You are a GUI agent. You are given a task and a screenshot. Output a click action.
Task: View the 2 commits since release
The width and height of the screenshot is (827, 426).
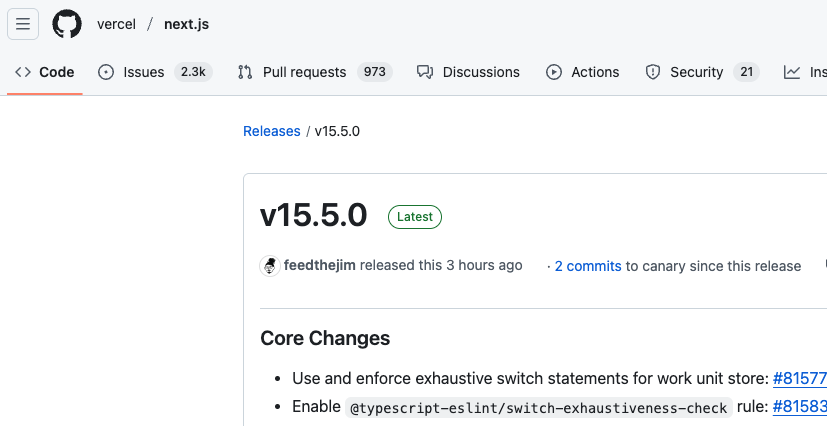(588, 266)
